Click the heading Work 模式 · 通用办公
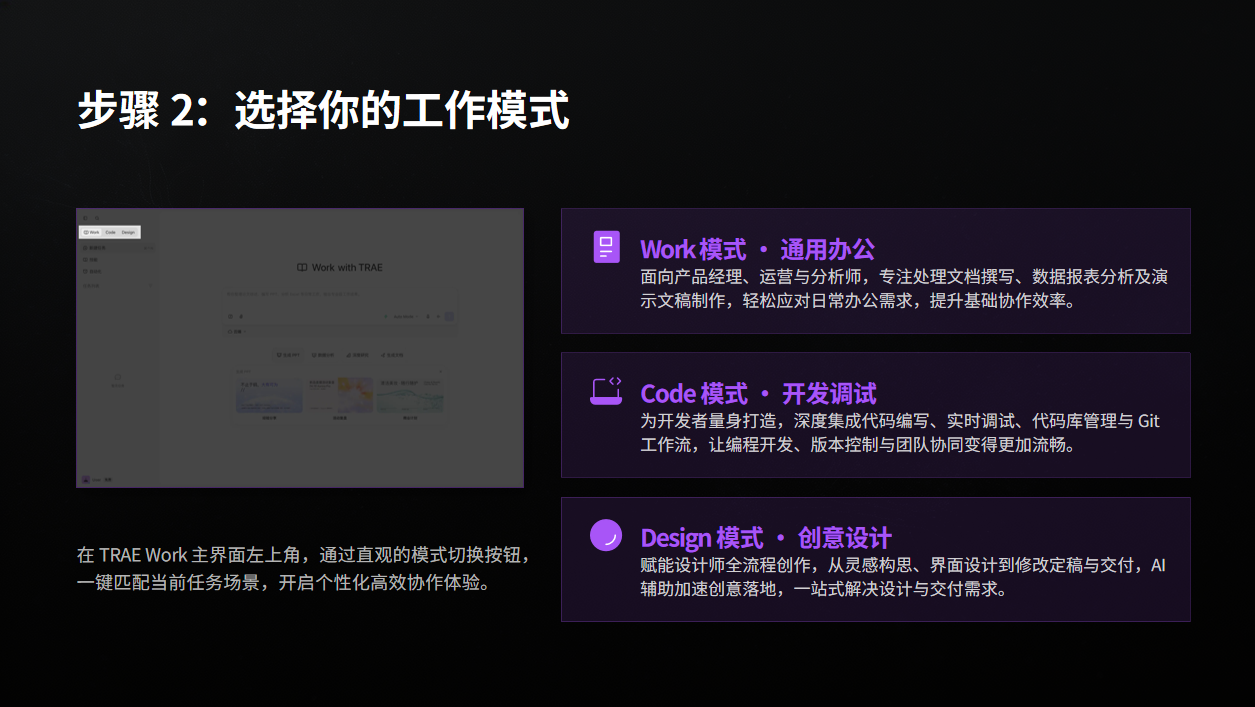This screenshot has height=707, width=1255. tap(757, 248)
